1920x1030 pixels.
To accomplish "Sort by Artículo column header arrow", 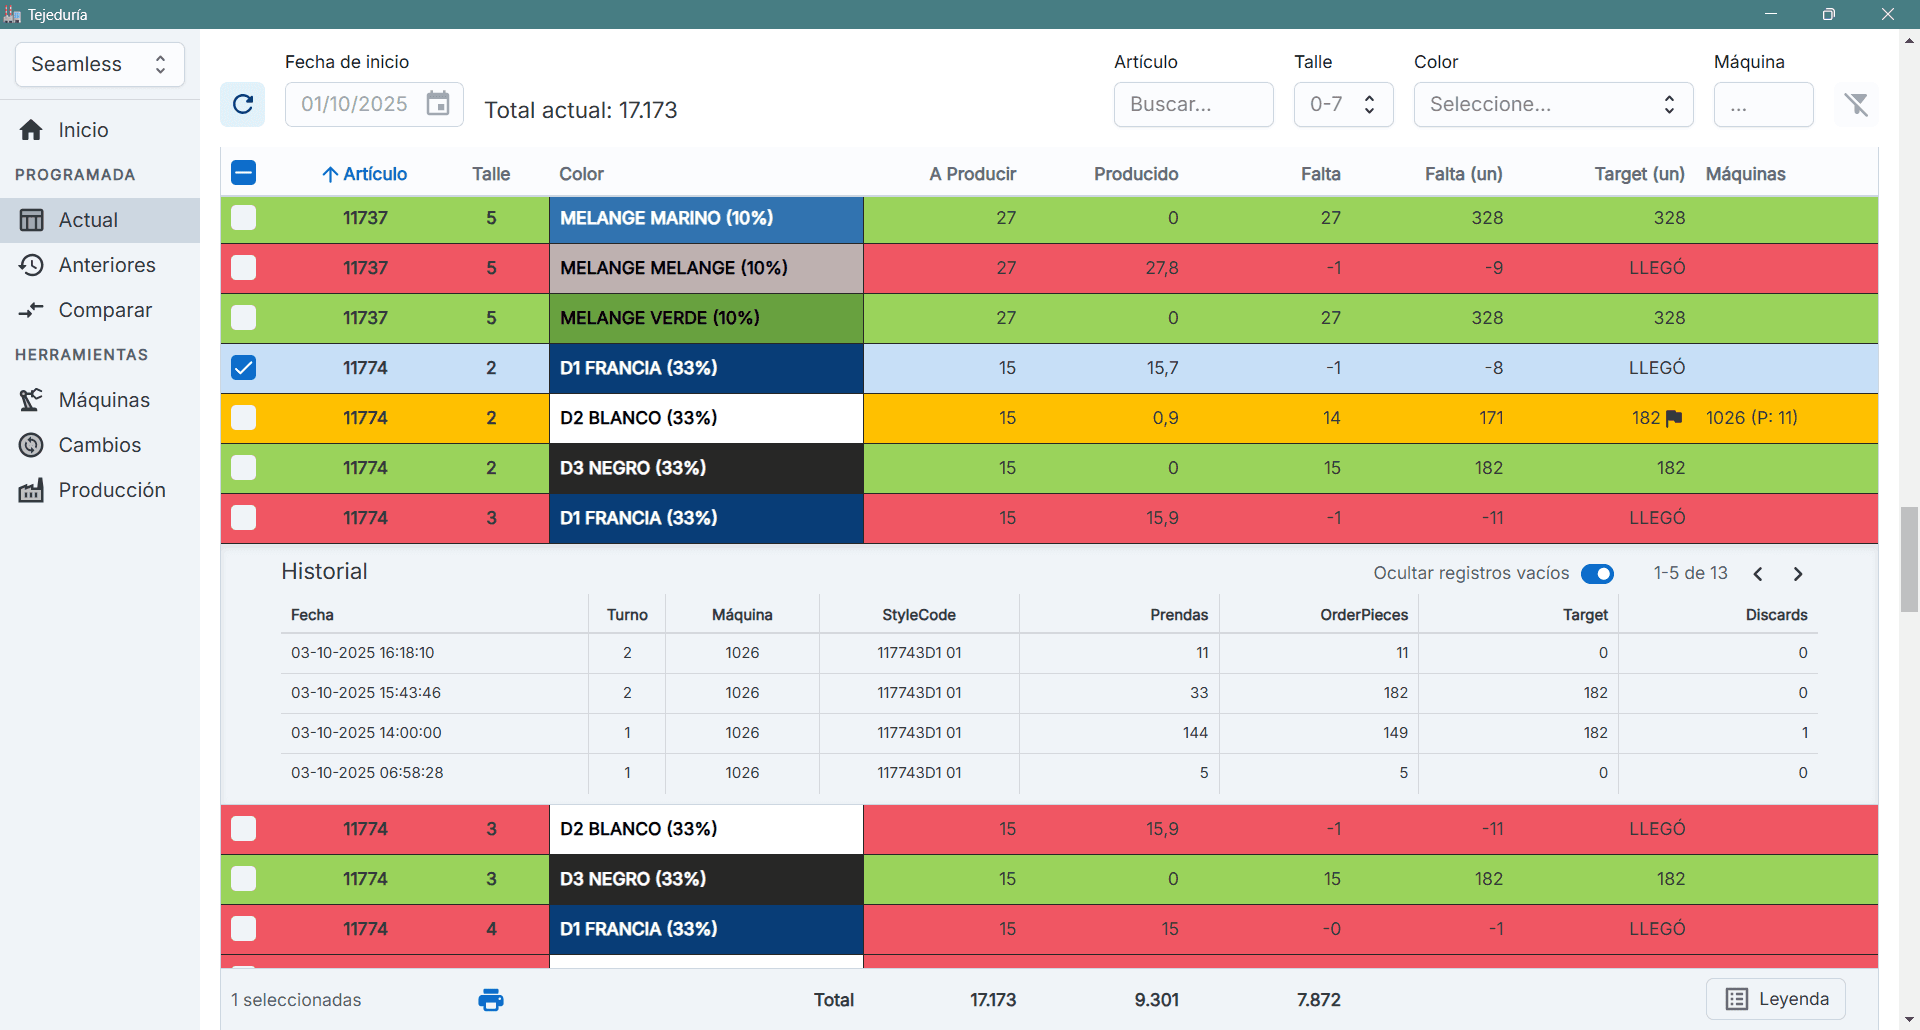I will tap(330, 174).
